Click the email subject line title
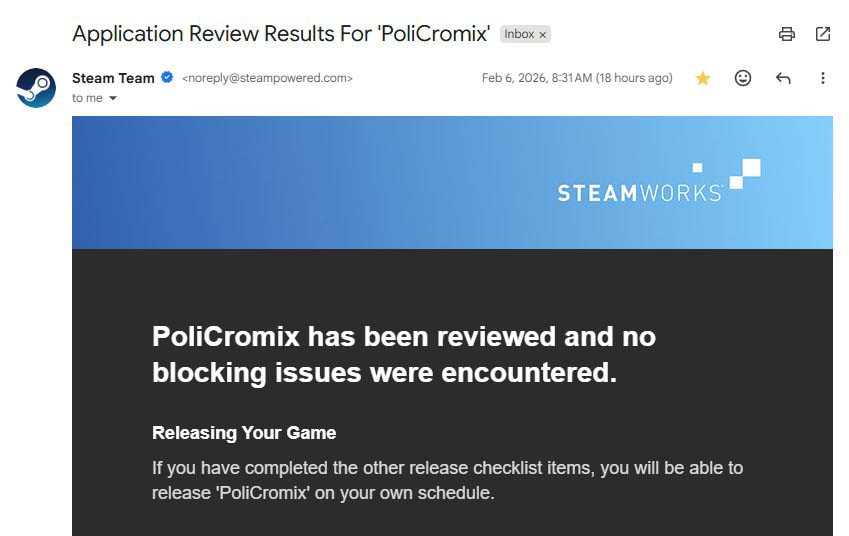The width and height of the screenshot is (849, 536). coord(281,34)
